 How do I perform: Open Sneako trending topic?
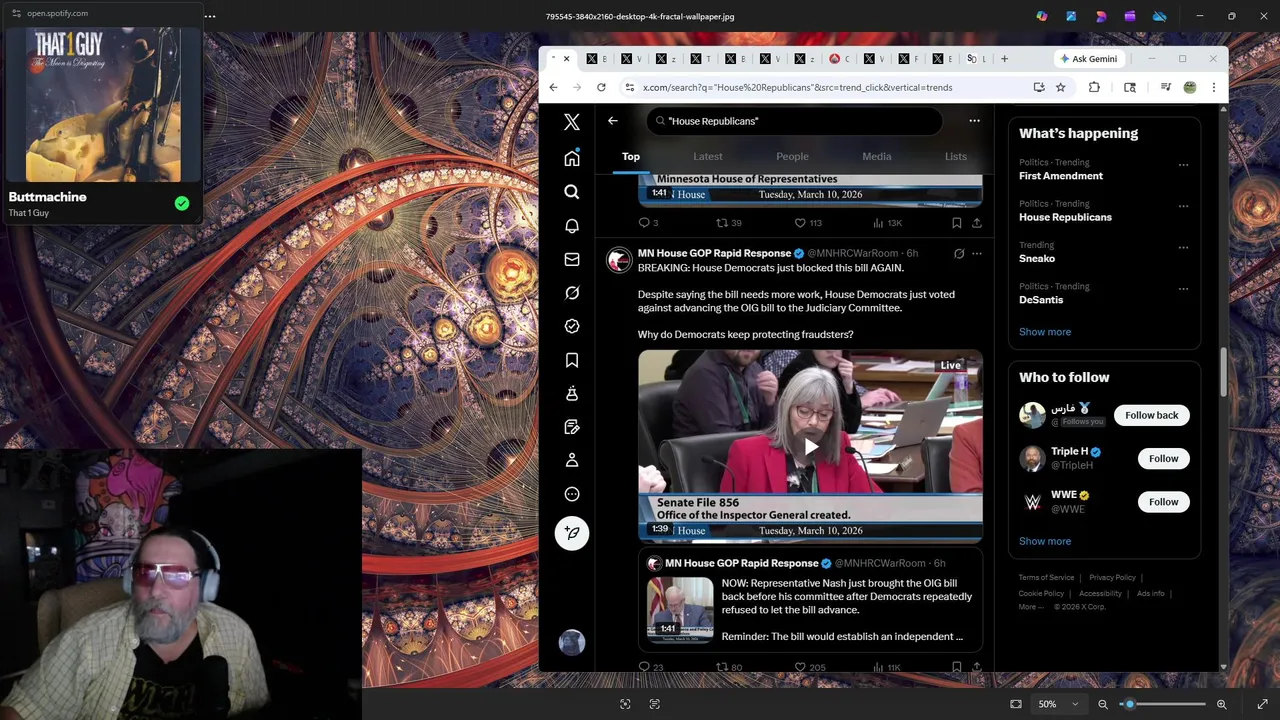[x=1037, y=258]
